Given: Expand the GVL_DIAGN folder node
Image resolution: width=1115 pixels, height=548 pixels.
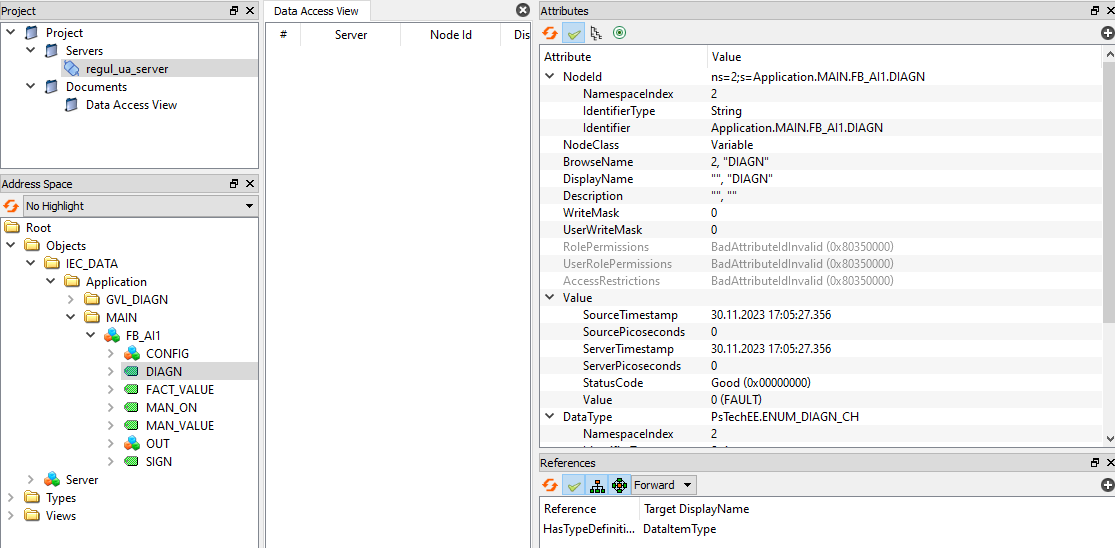Looking at the screenshot, I should (71, 300).
